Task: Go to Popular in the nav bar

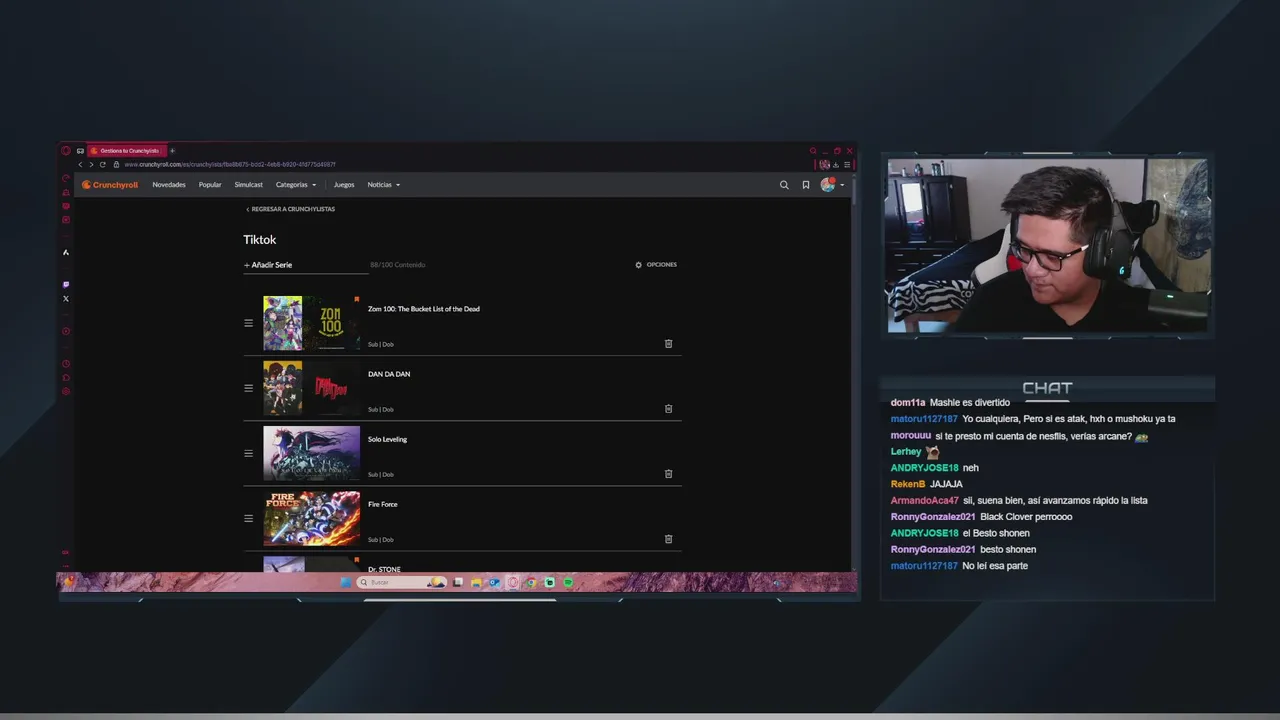Action: pos(210,185)
